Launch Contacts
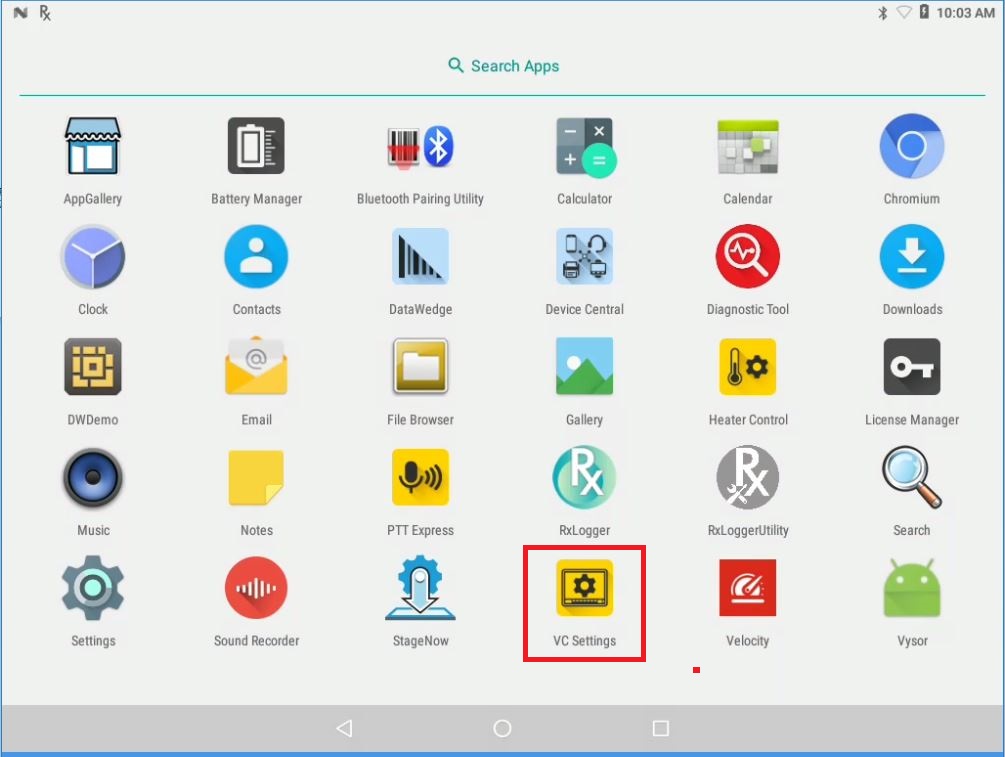Screen dimensions: 1005x757 [x=256, y=256]
